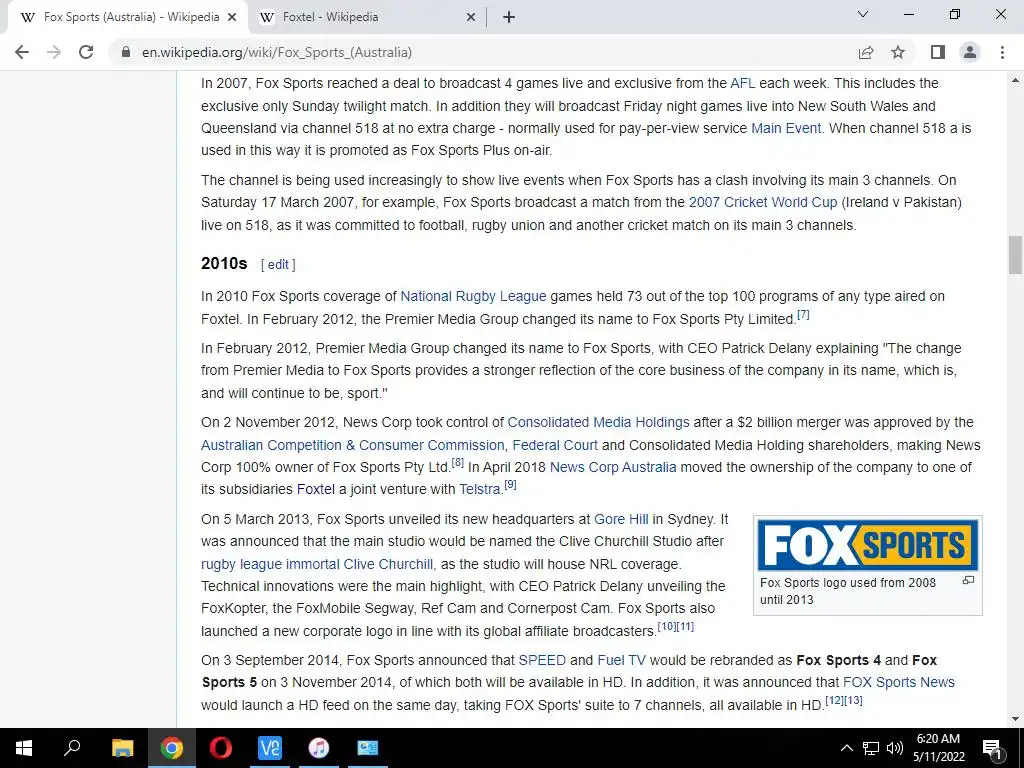Jump to citation 12
Image resolution: width=1024 pixels, height=768 pixels.
pos(835,701)
